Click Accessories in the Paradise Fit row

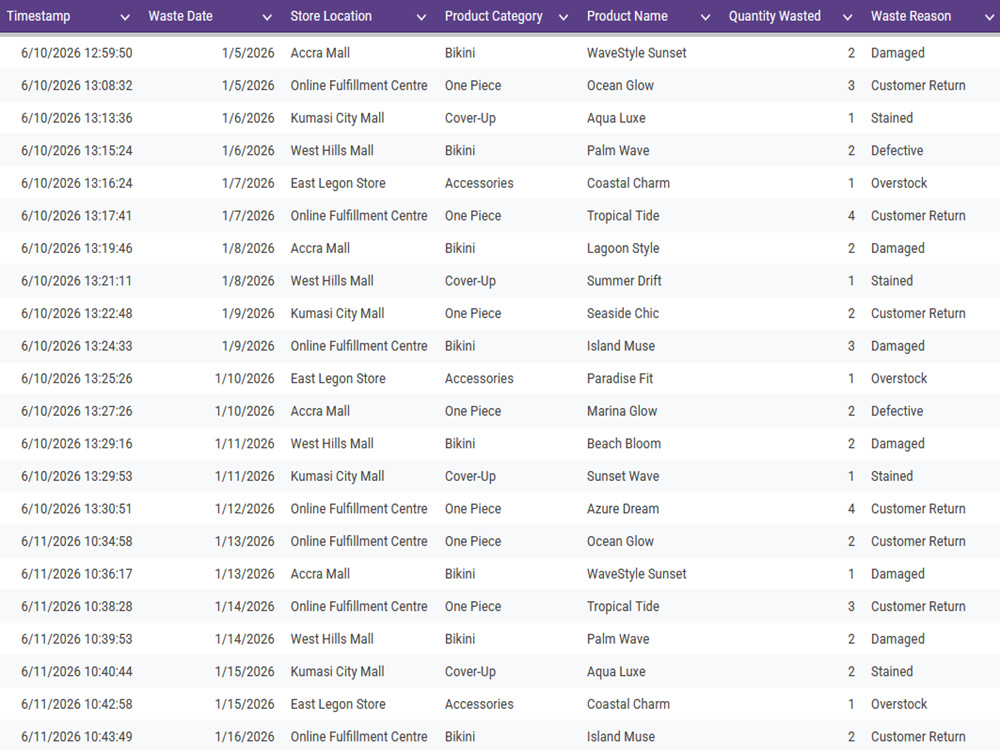[479, 378]
